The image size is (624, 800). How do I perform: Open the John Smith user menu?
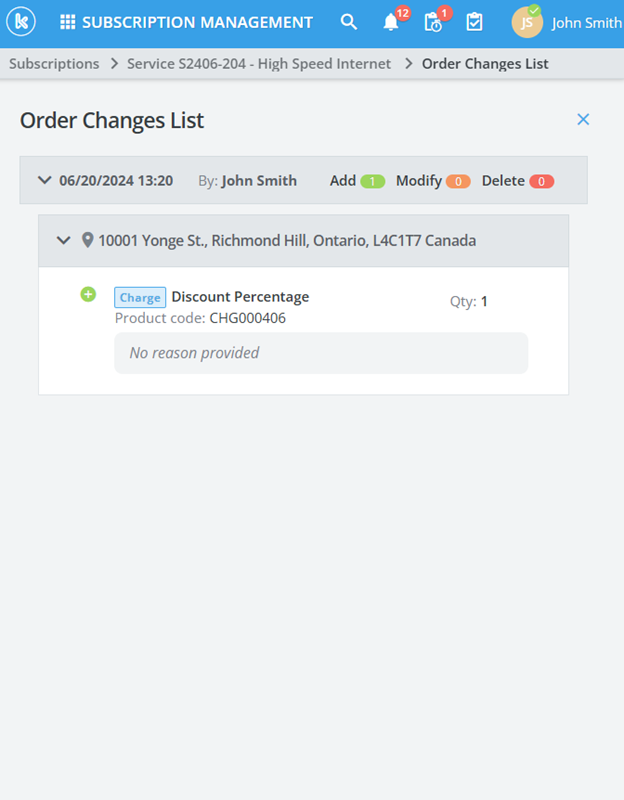coord(587,22)
